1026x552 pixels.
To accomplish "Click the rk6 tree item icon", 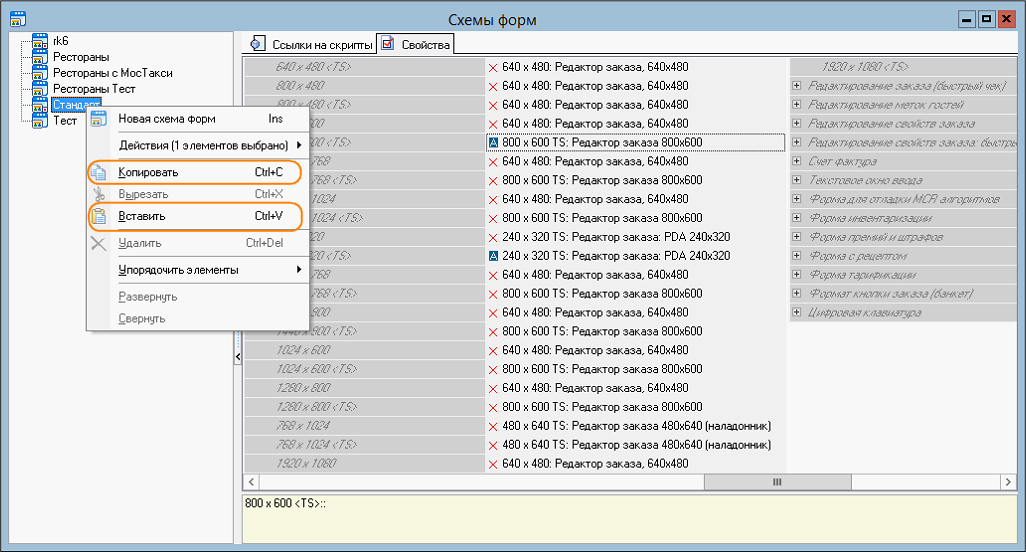I will (x=40, y=41).
